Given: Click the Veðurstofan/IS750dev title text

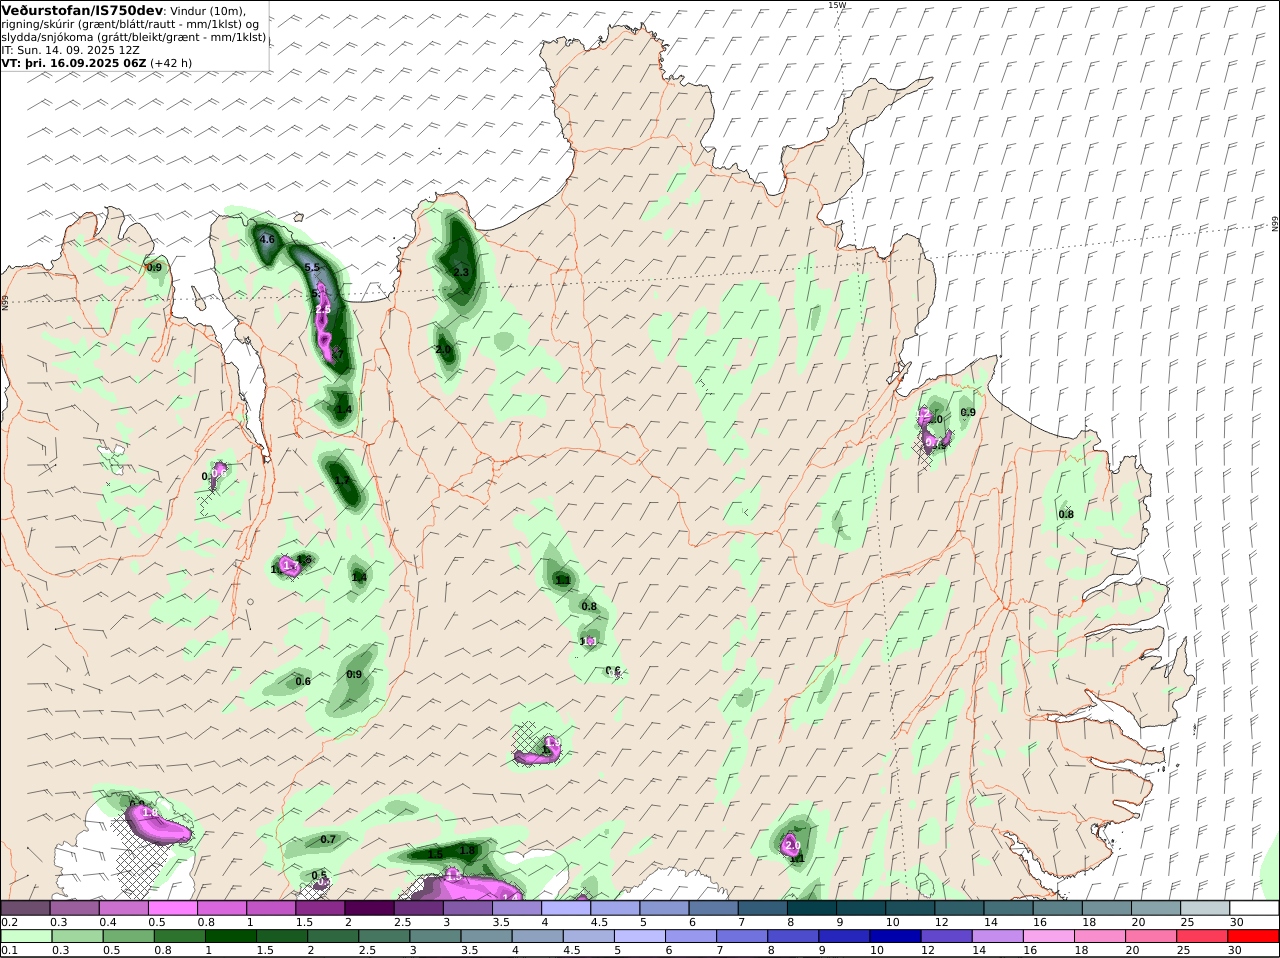Looking at the screenshot, I should click(82, 10).
